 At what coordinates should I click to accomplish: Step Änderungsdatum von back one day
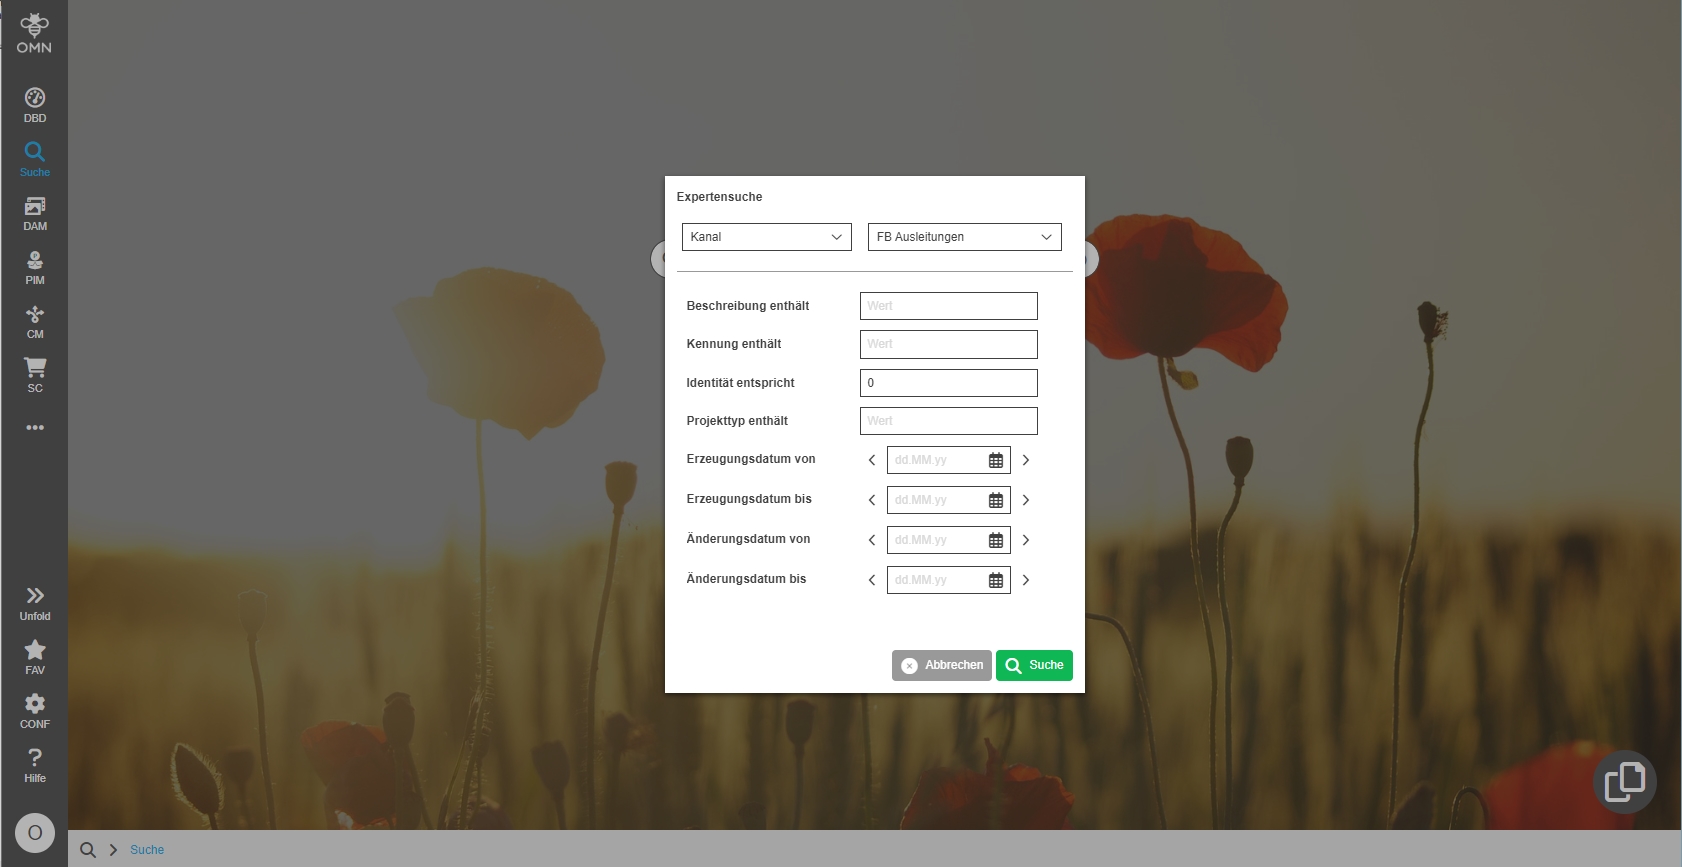click(872, 540)
